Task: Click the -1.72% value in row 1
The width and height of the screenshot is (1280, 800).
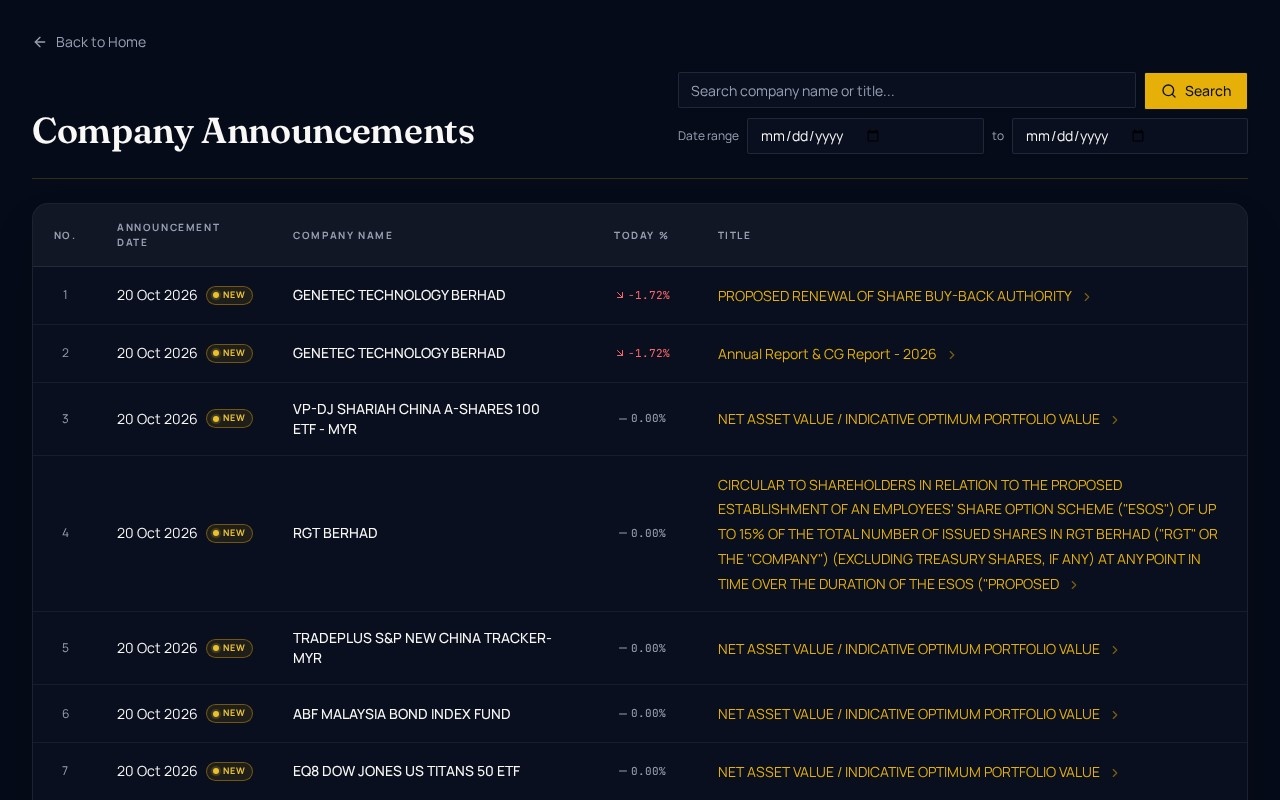Action: click(x=649, y=296)
